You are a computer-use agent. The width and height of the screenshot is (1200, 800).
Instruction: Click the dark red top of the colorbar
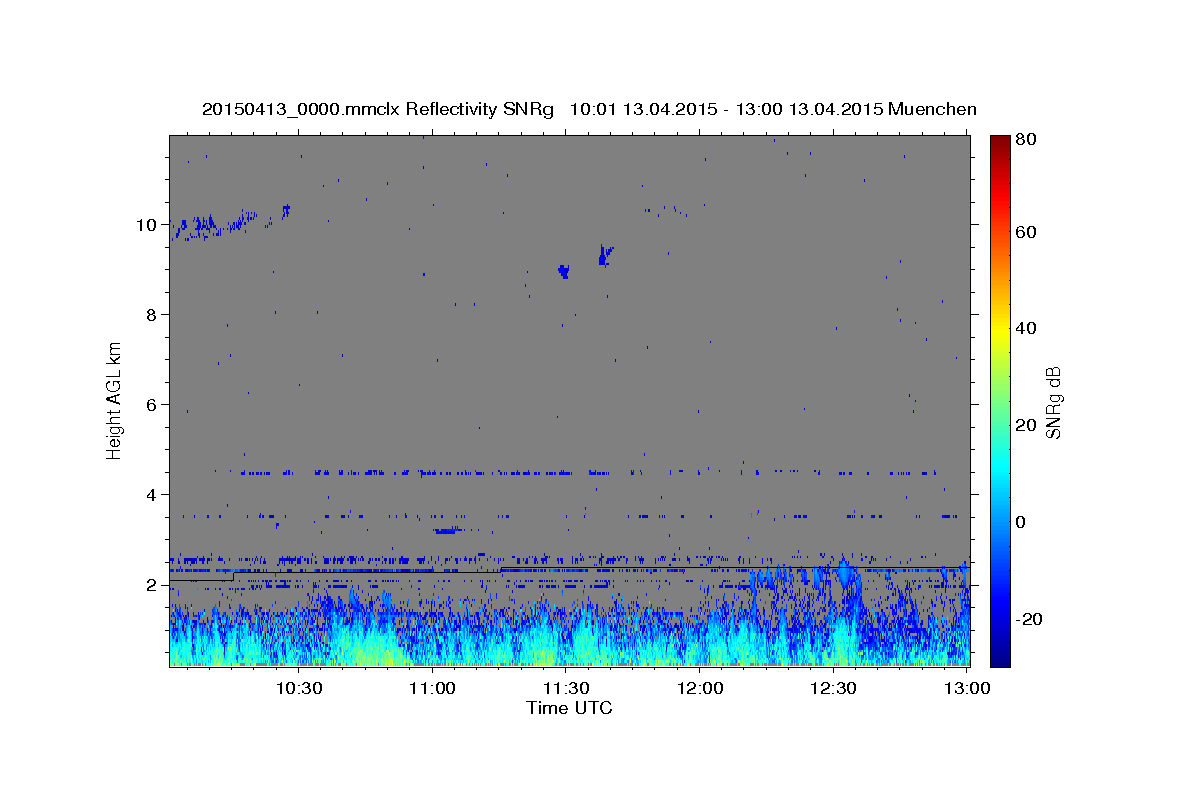(x=1000, y=143)
